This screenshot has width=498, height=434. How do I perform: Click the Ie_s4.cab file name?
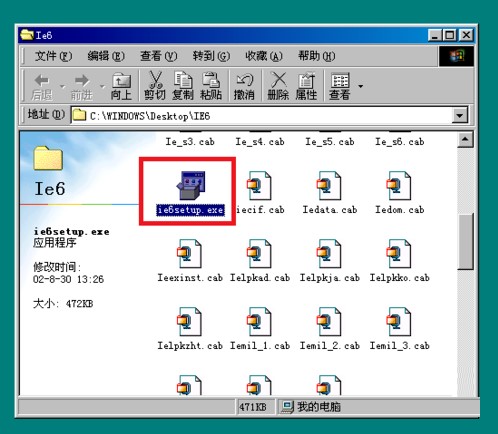(x=260, y=142)
